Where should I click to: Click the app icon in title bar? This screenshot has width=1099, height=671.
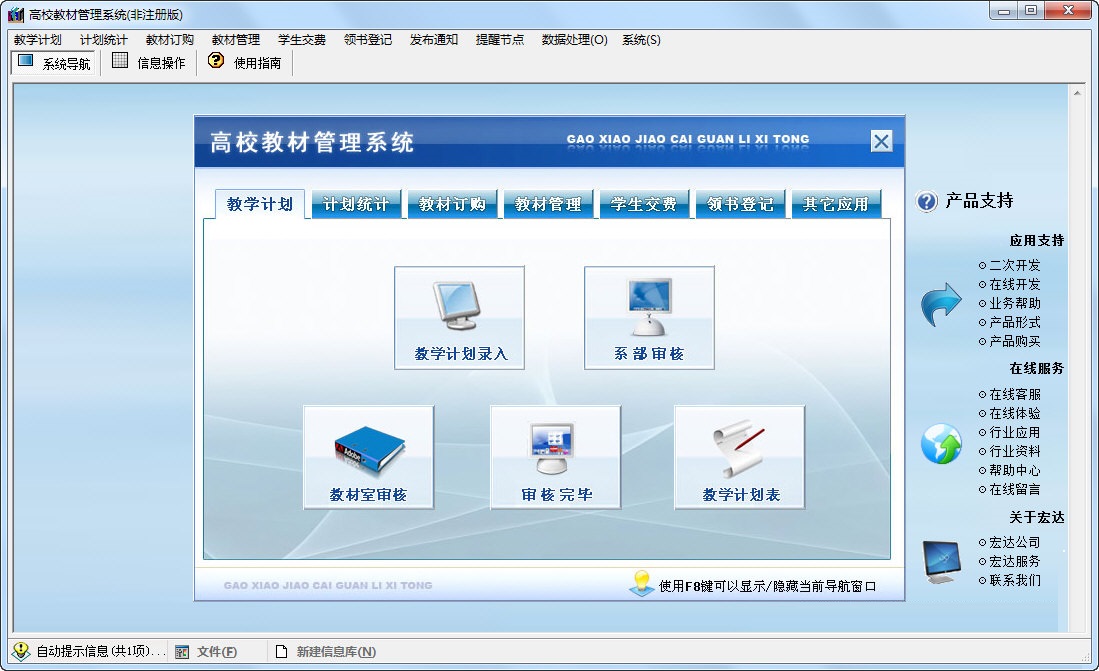coord(15,14)
